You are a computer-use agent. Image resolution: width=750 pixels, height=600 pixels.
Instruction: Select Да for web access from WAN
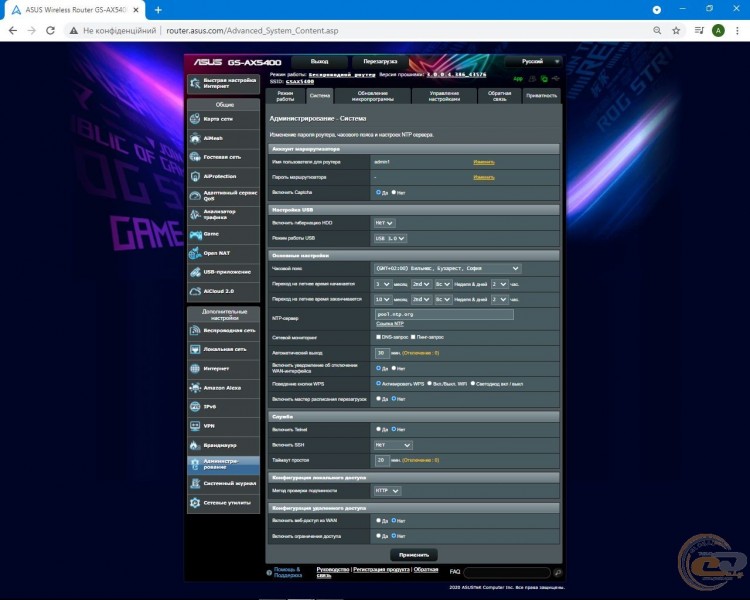(378, 521)
